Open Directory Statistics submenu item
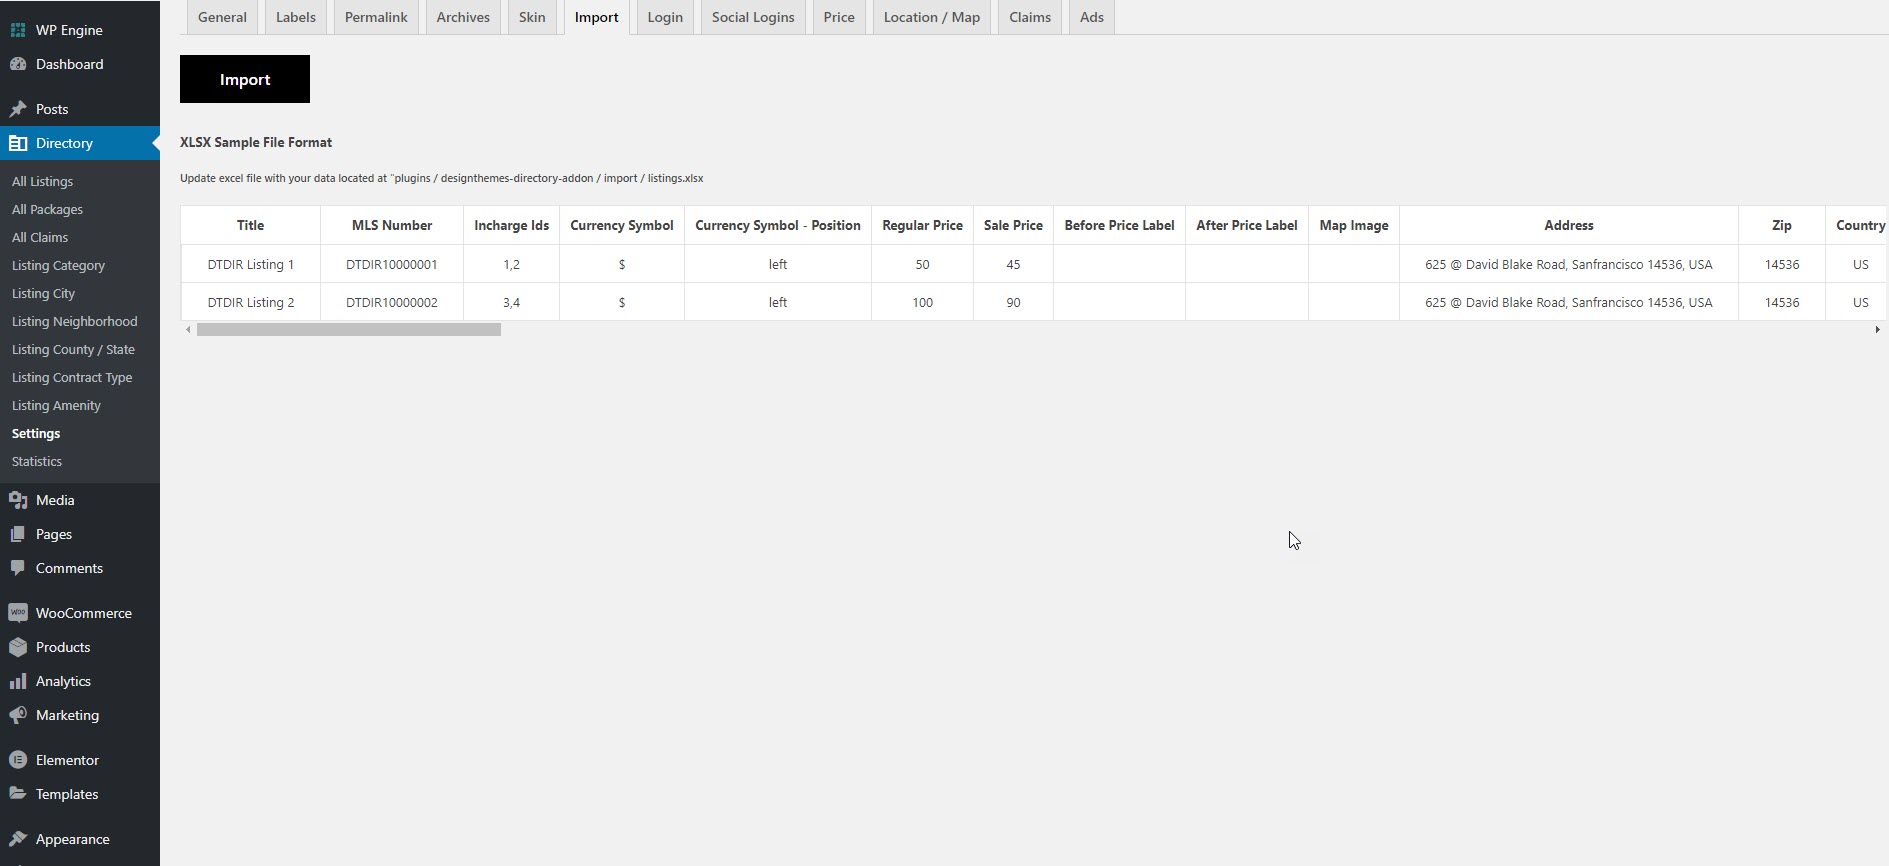 [x=37, y=461]
